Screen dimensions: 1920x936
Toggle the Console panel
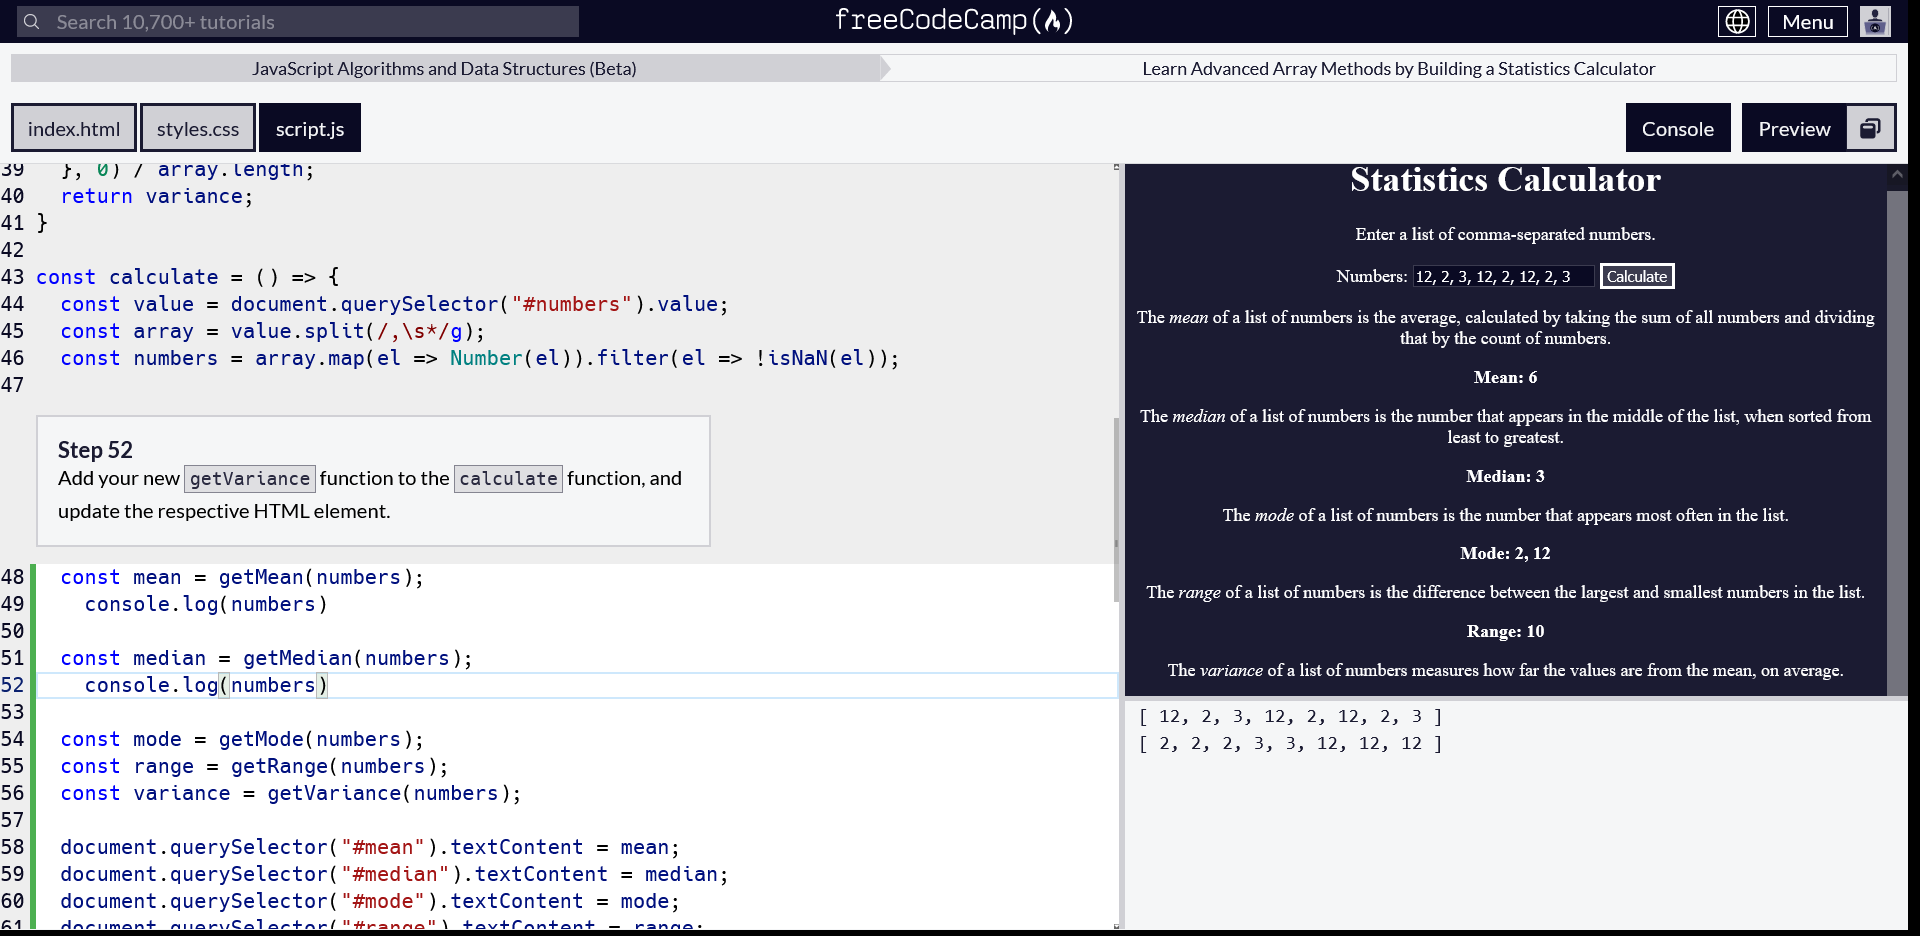pyautogui.click(x=1677, y=128)
